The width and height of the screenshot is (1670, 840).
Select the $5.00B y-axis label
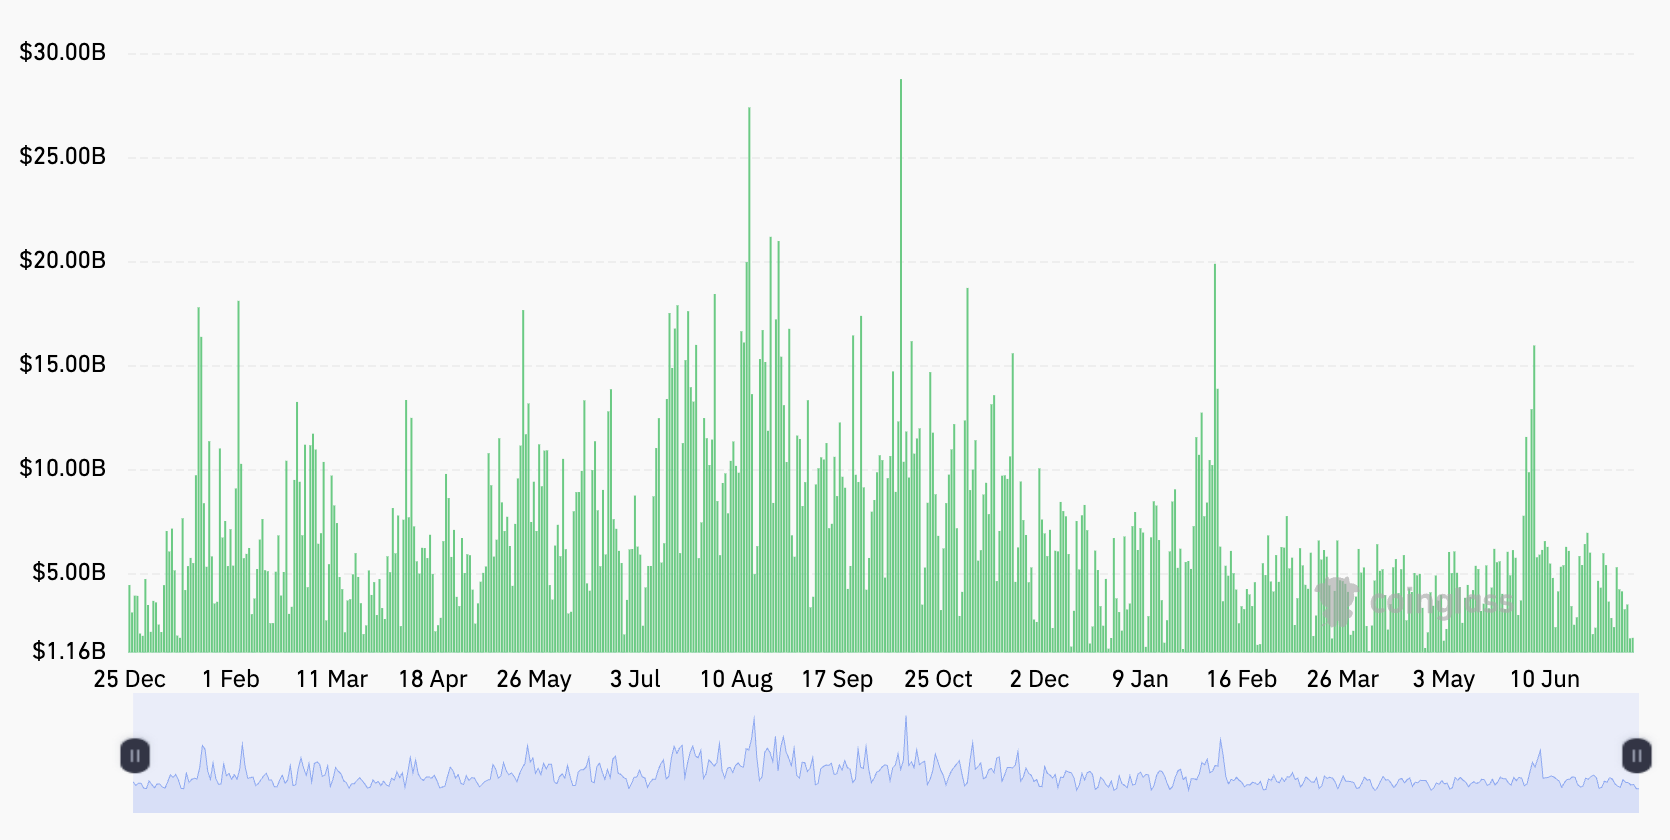[69, 572]
